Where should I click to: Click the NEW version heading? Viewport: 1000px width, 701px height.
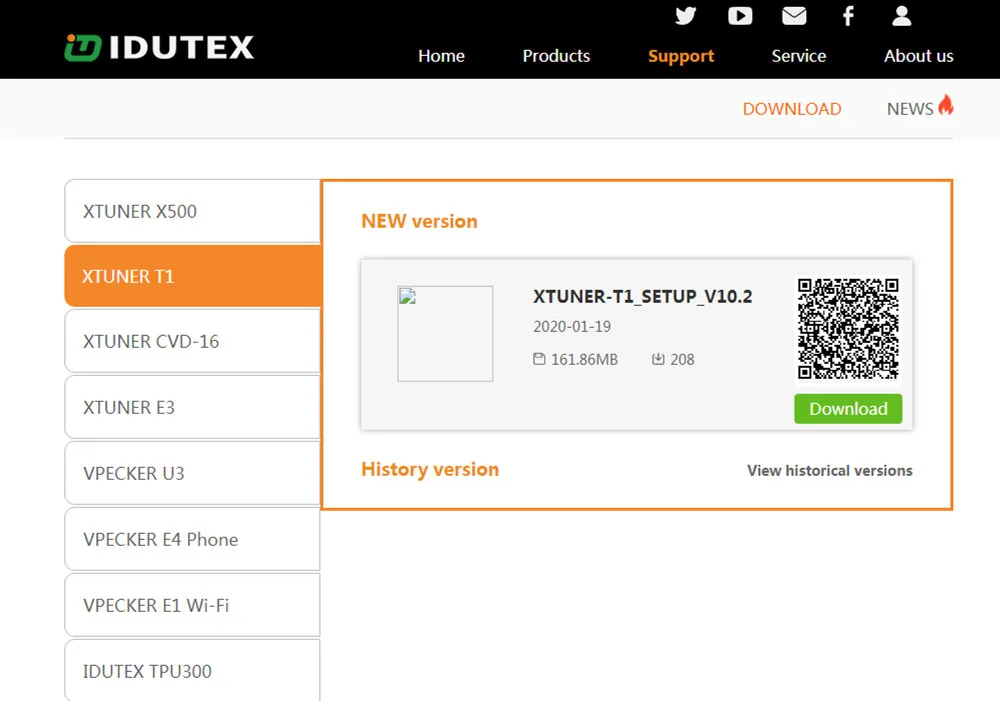click(419, 221)
